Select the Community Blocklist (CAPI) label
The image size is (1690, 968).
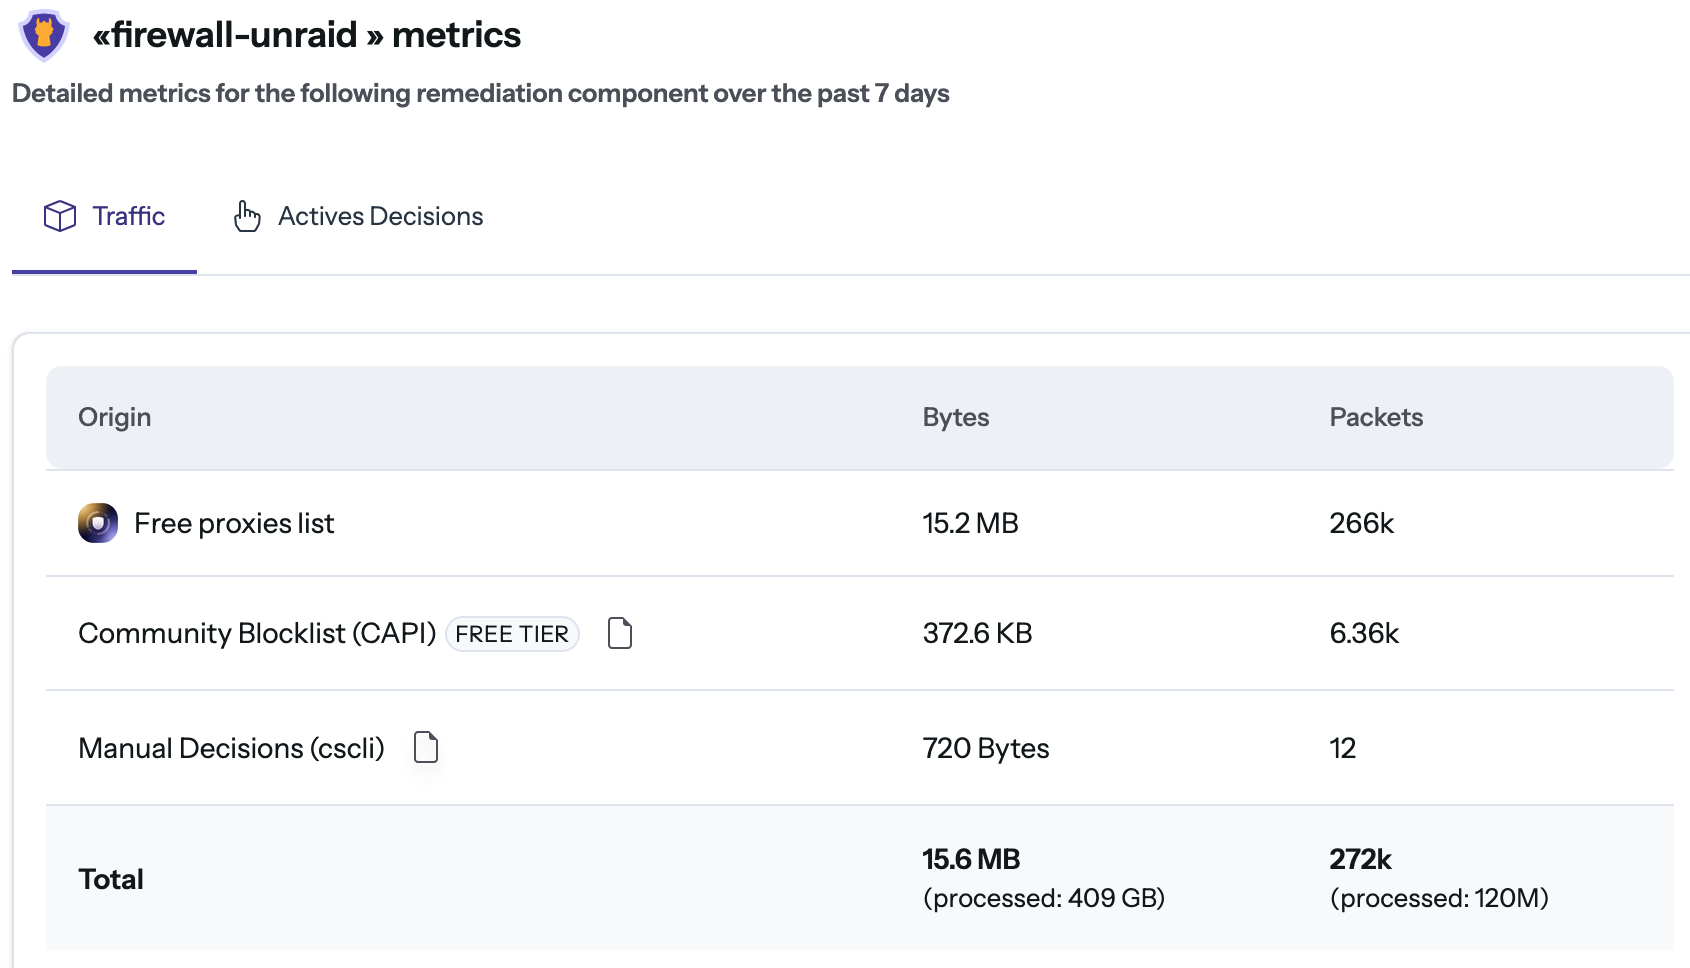tap(257, 633)
